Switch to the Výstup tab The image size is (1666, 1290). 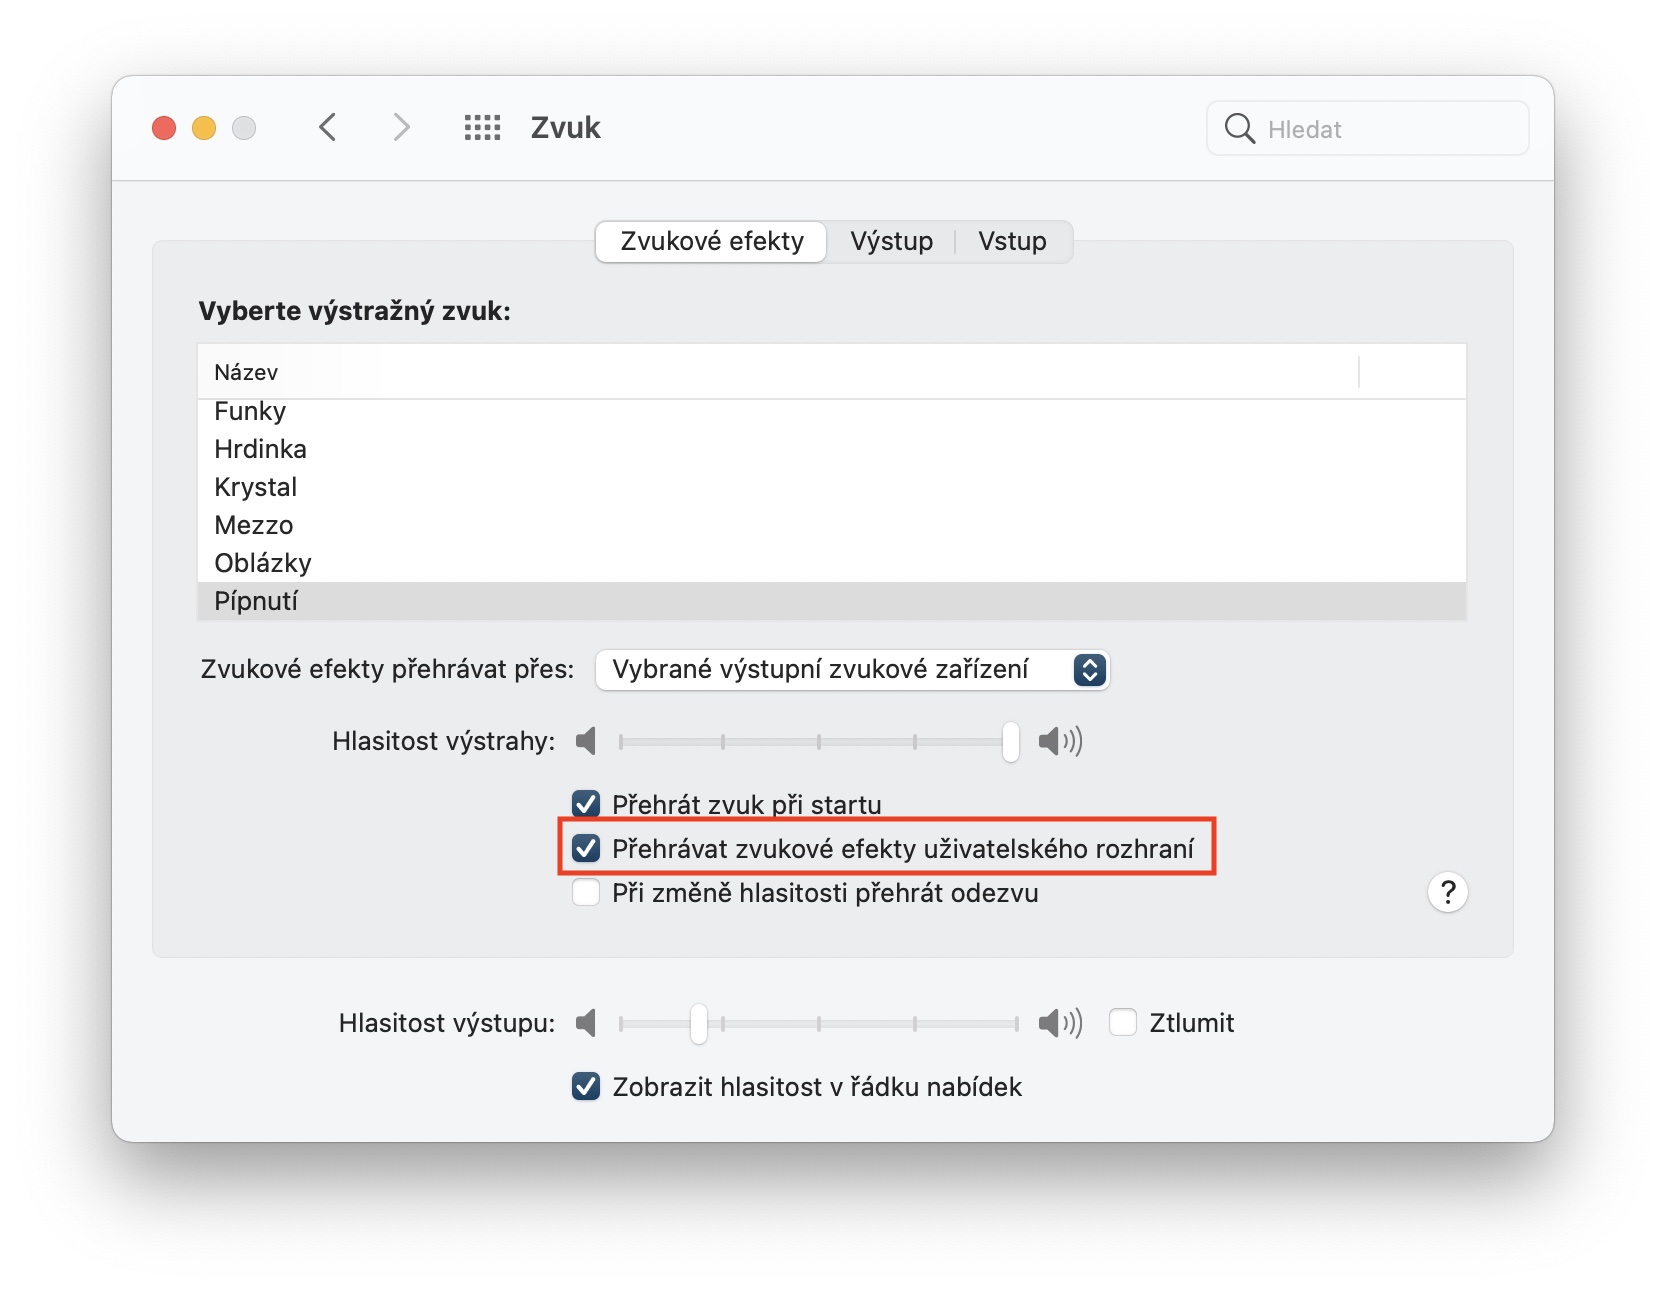[x=891, y=242]
